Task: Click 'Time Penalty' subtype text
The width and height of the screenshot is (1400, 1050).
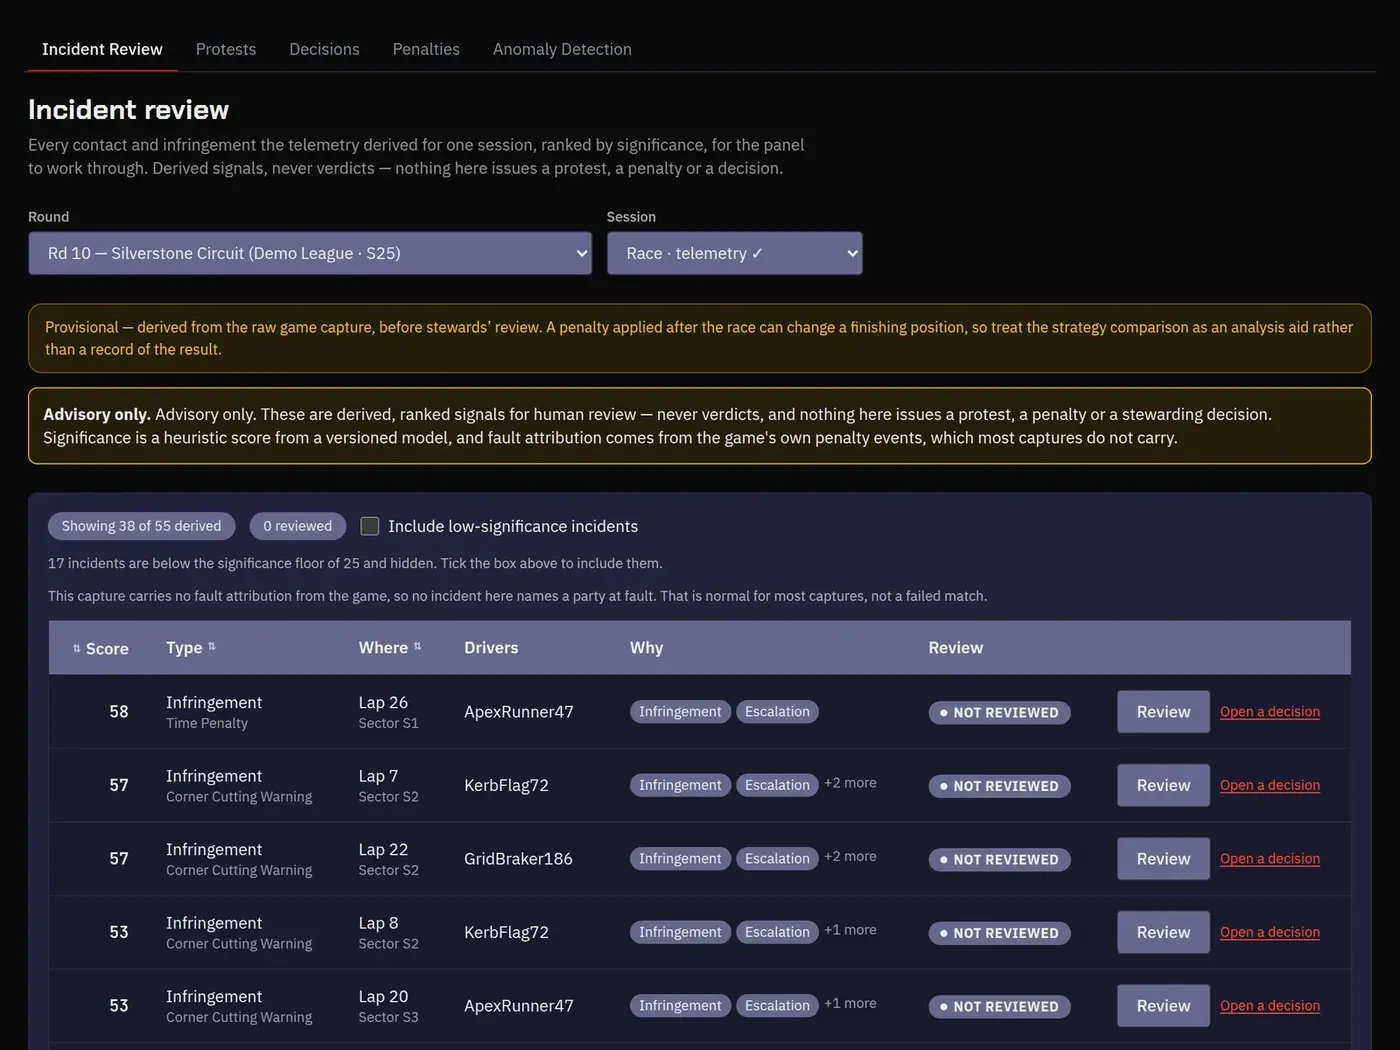Action: point(207,723)
